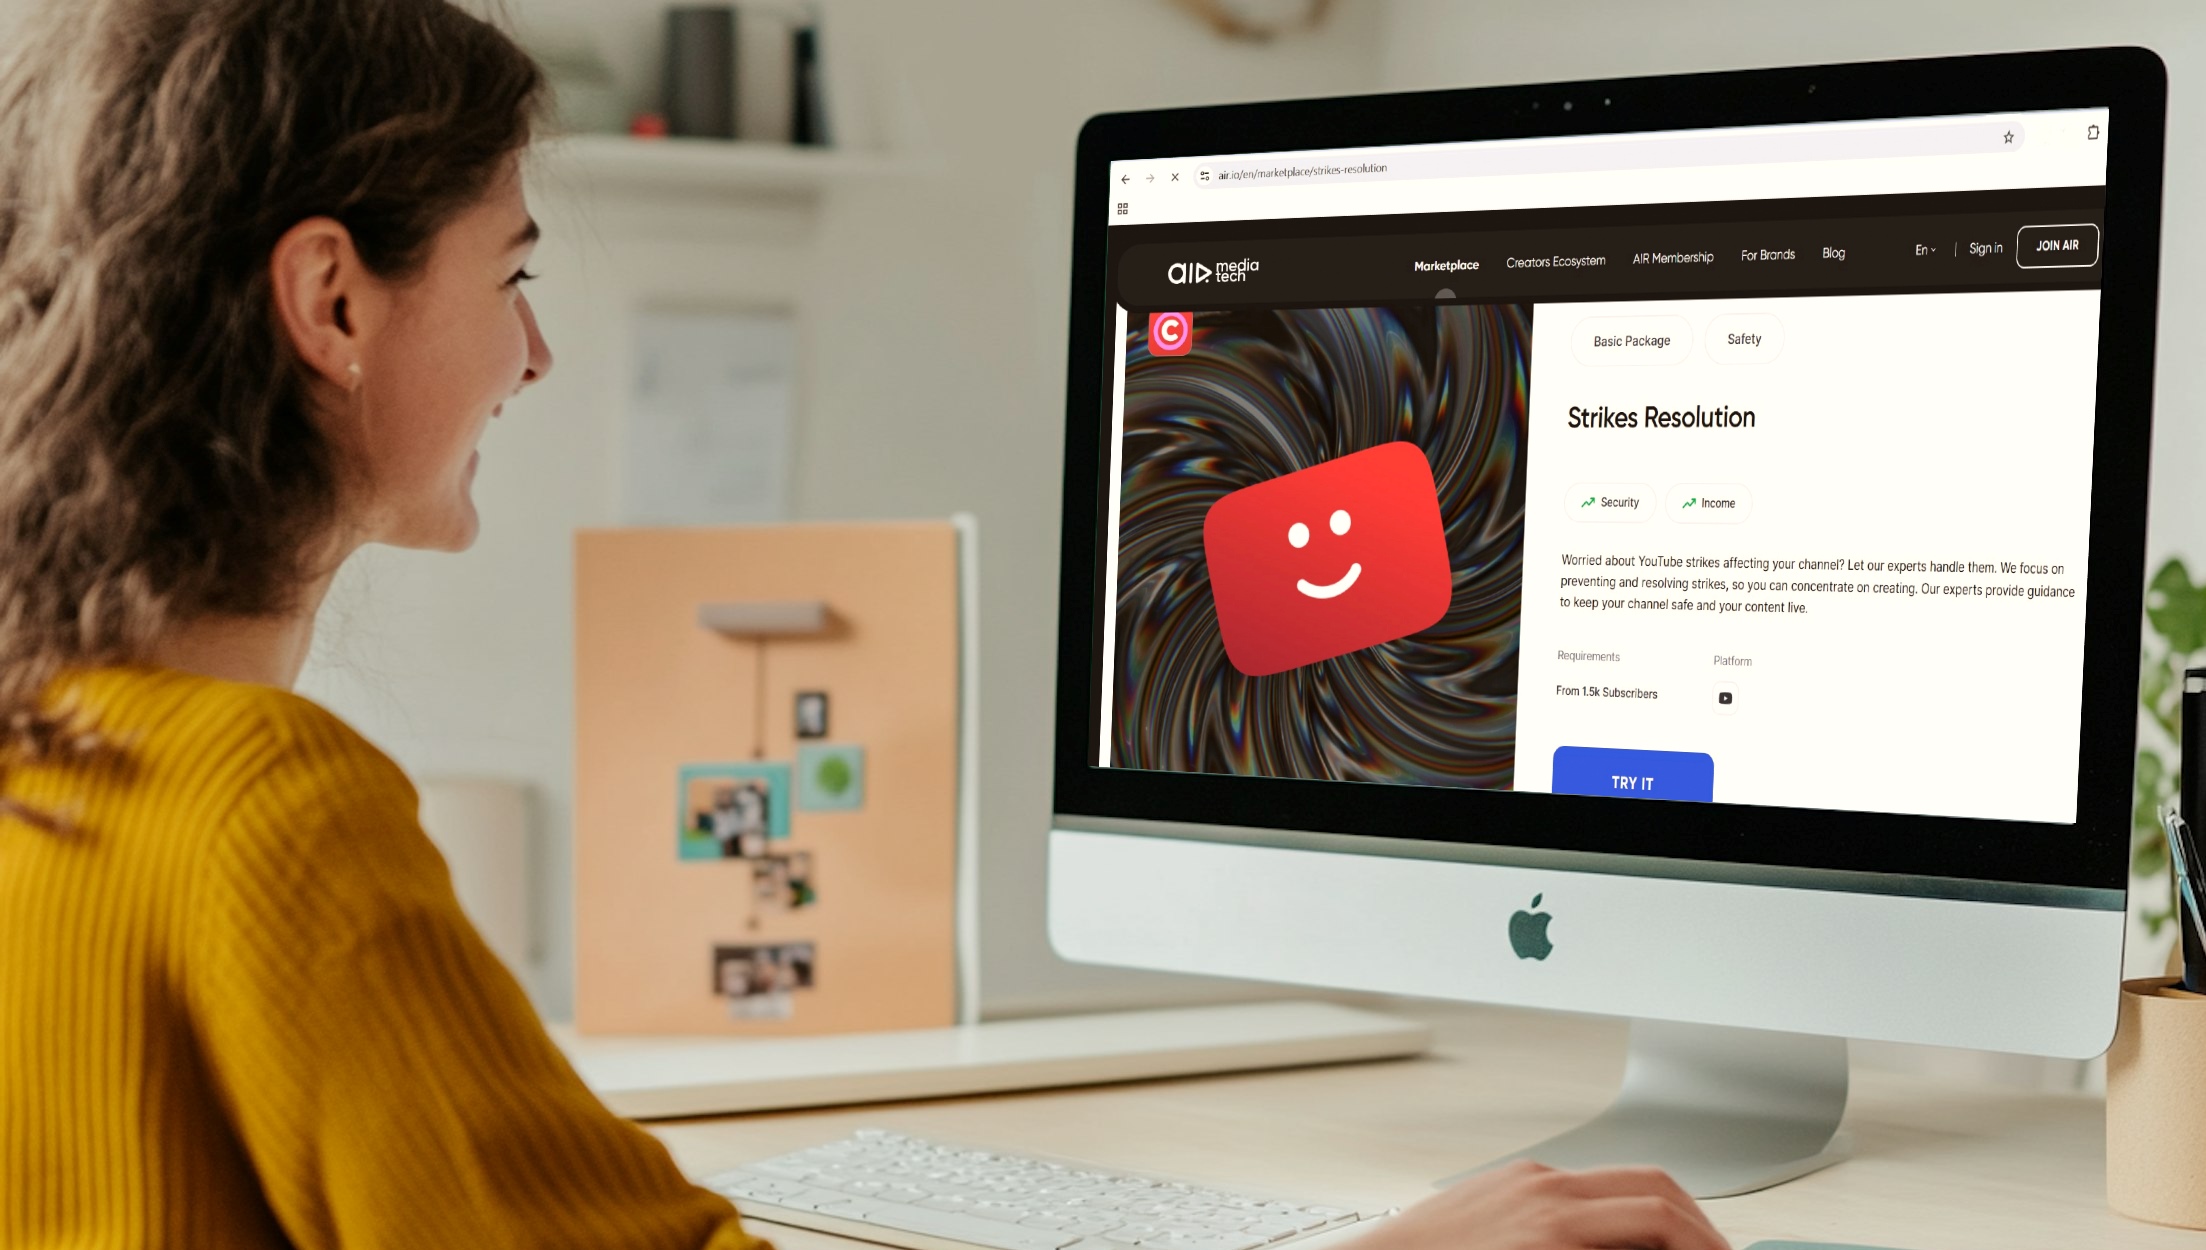Select the Basic Package tab

[x=1629, y=339]
